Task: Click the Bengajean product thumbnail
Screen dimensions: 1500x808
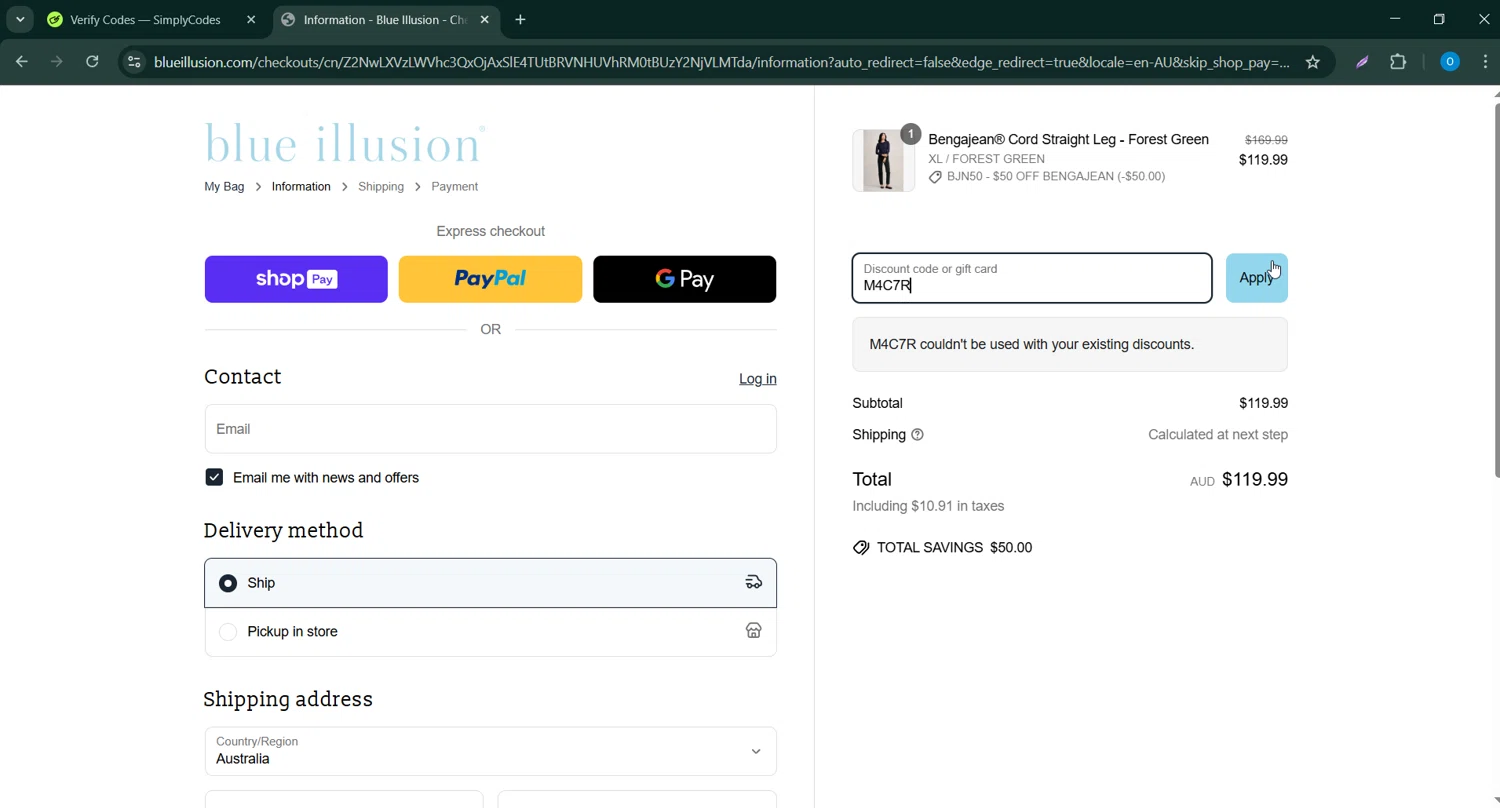Action: pos(883,160)
